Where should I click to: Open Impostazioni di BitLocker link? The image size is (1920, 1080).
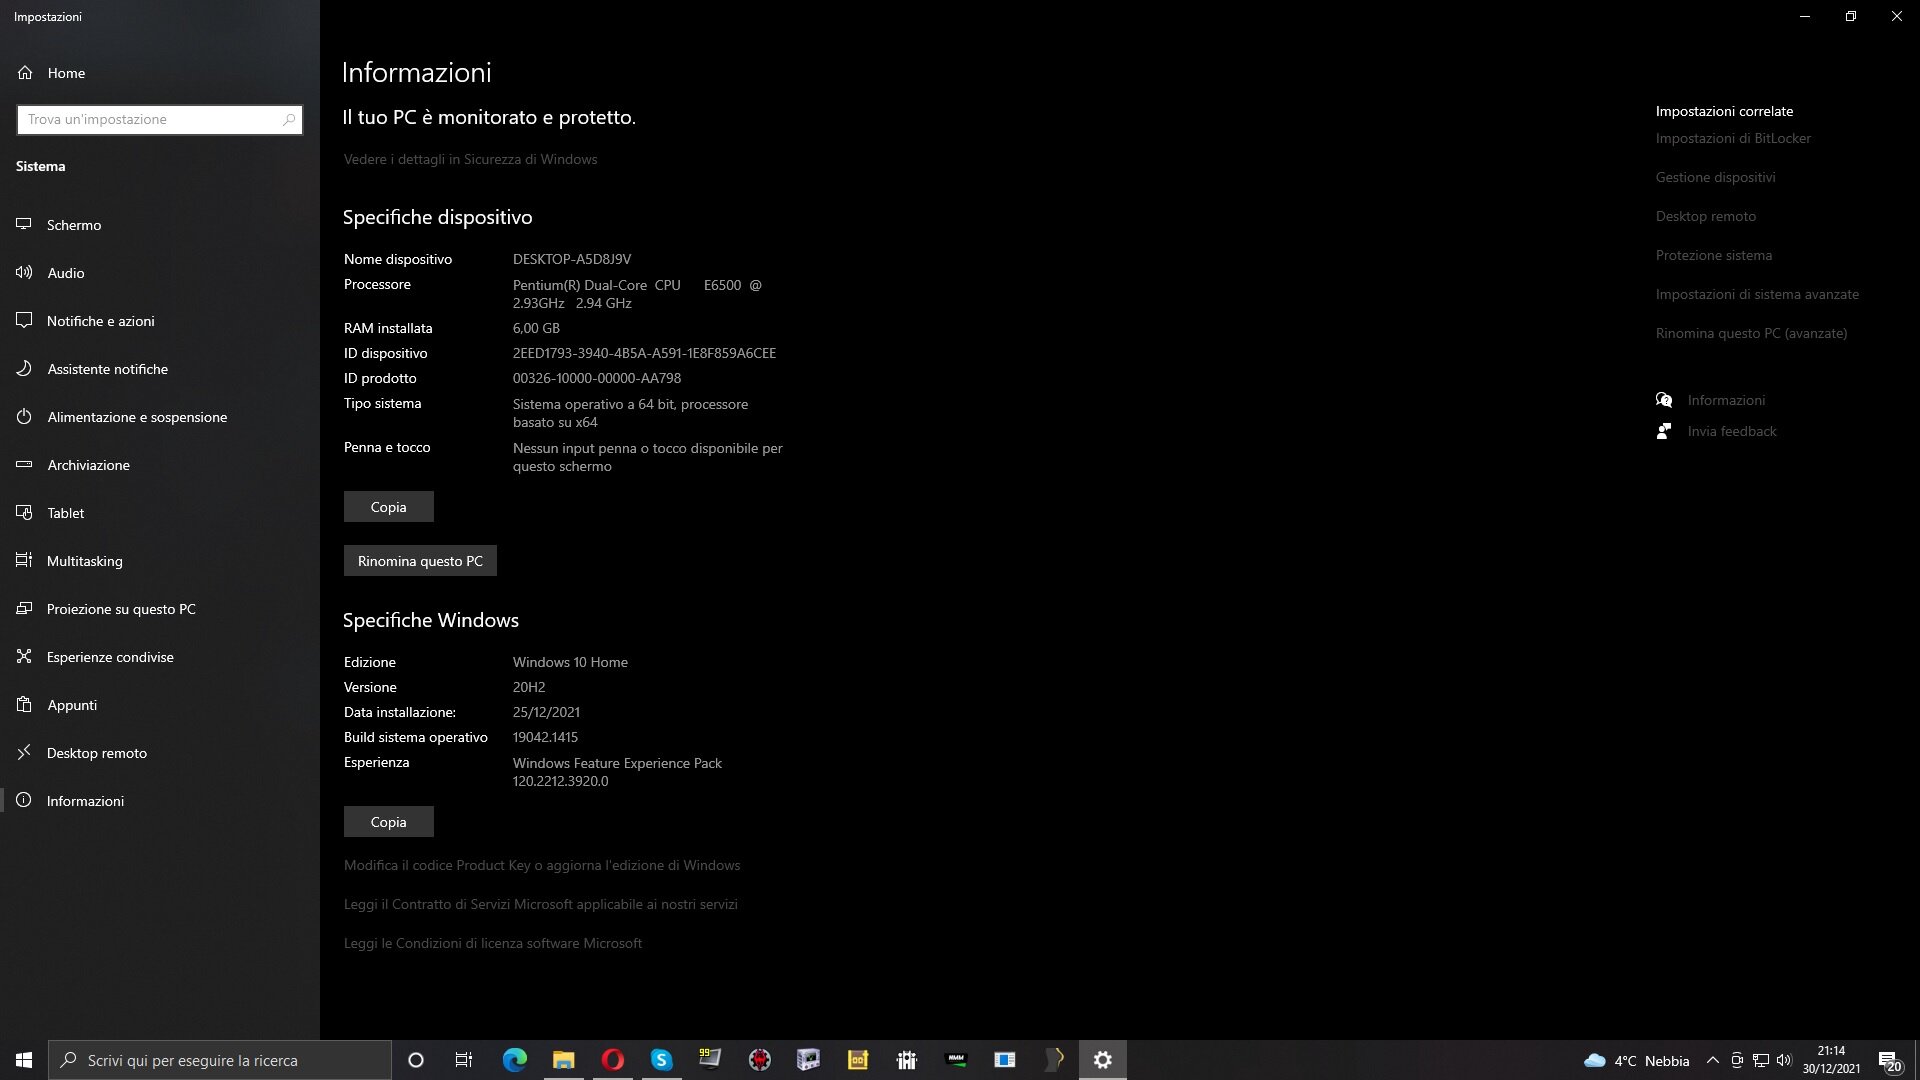click(1733, 138)
